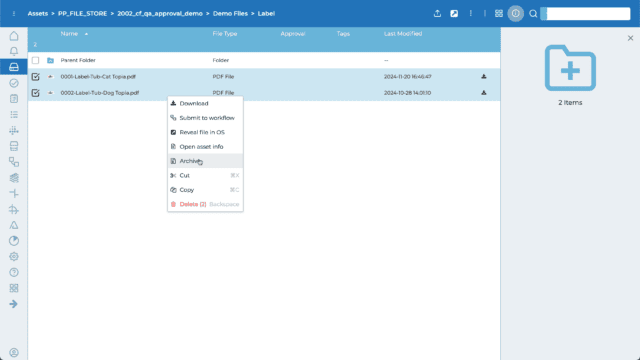Image resolution: width=640 pixels, height=360 pixels.
Task: Open help question mark in sidebar
Action: point(14,272)
